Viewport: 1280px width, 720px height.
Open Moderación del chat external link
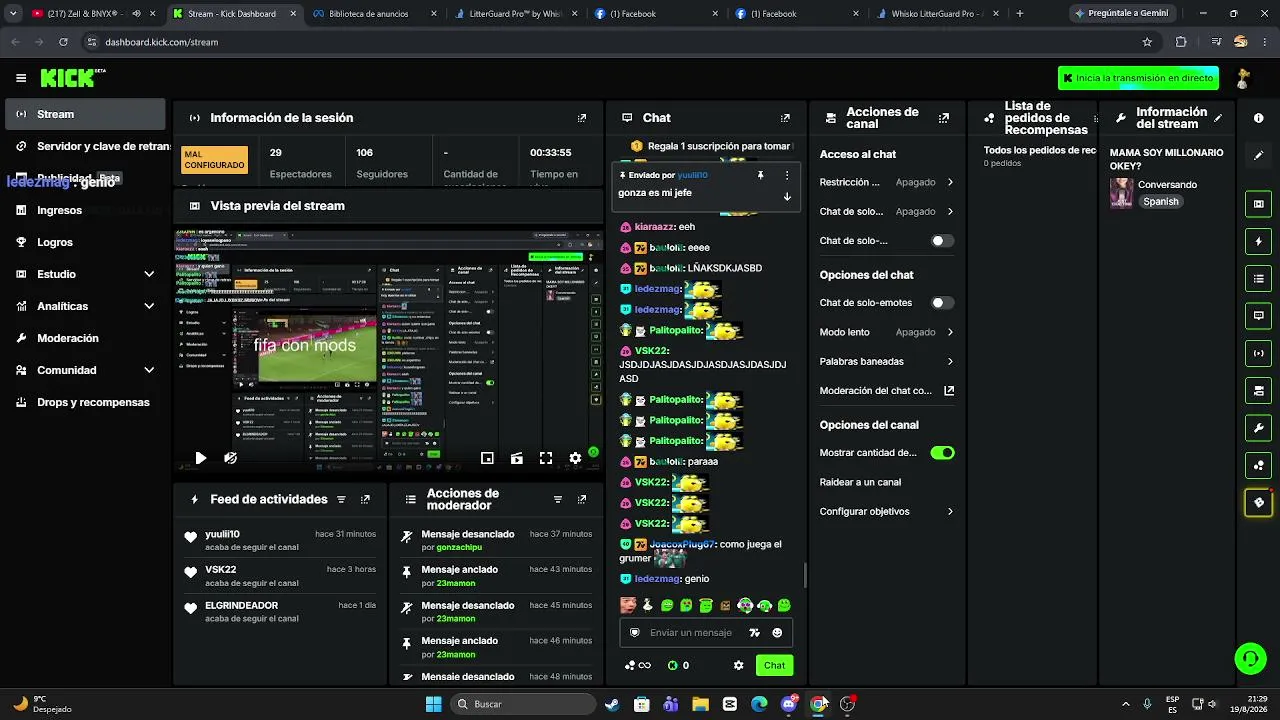(x=887, y=391)
